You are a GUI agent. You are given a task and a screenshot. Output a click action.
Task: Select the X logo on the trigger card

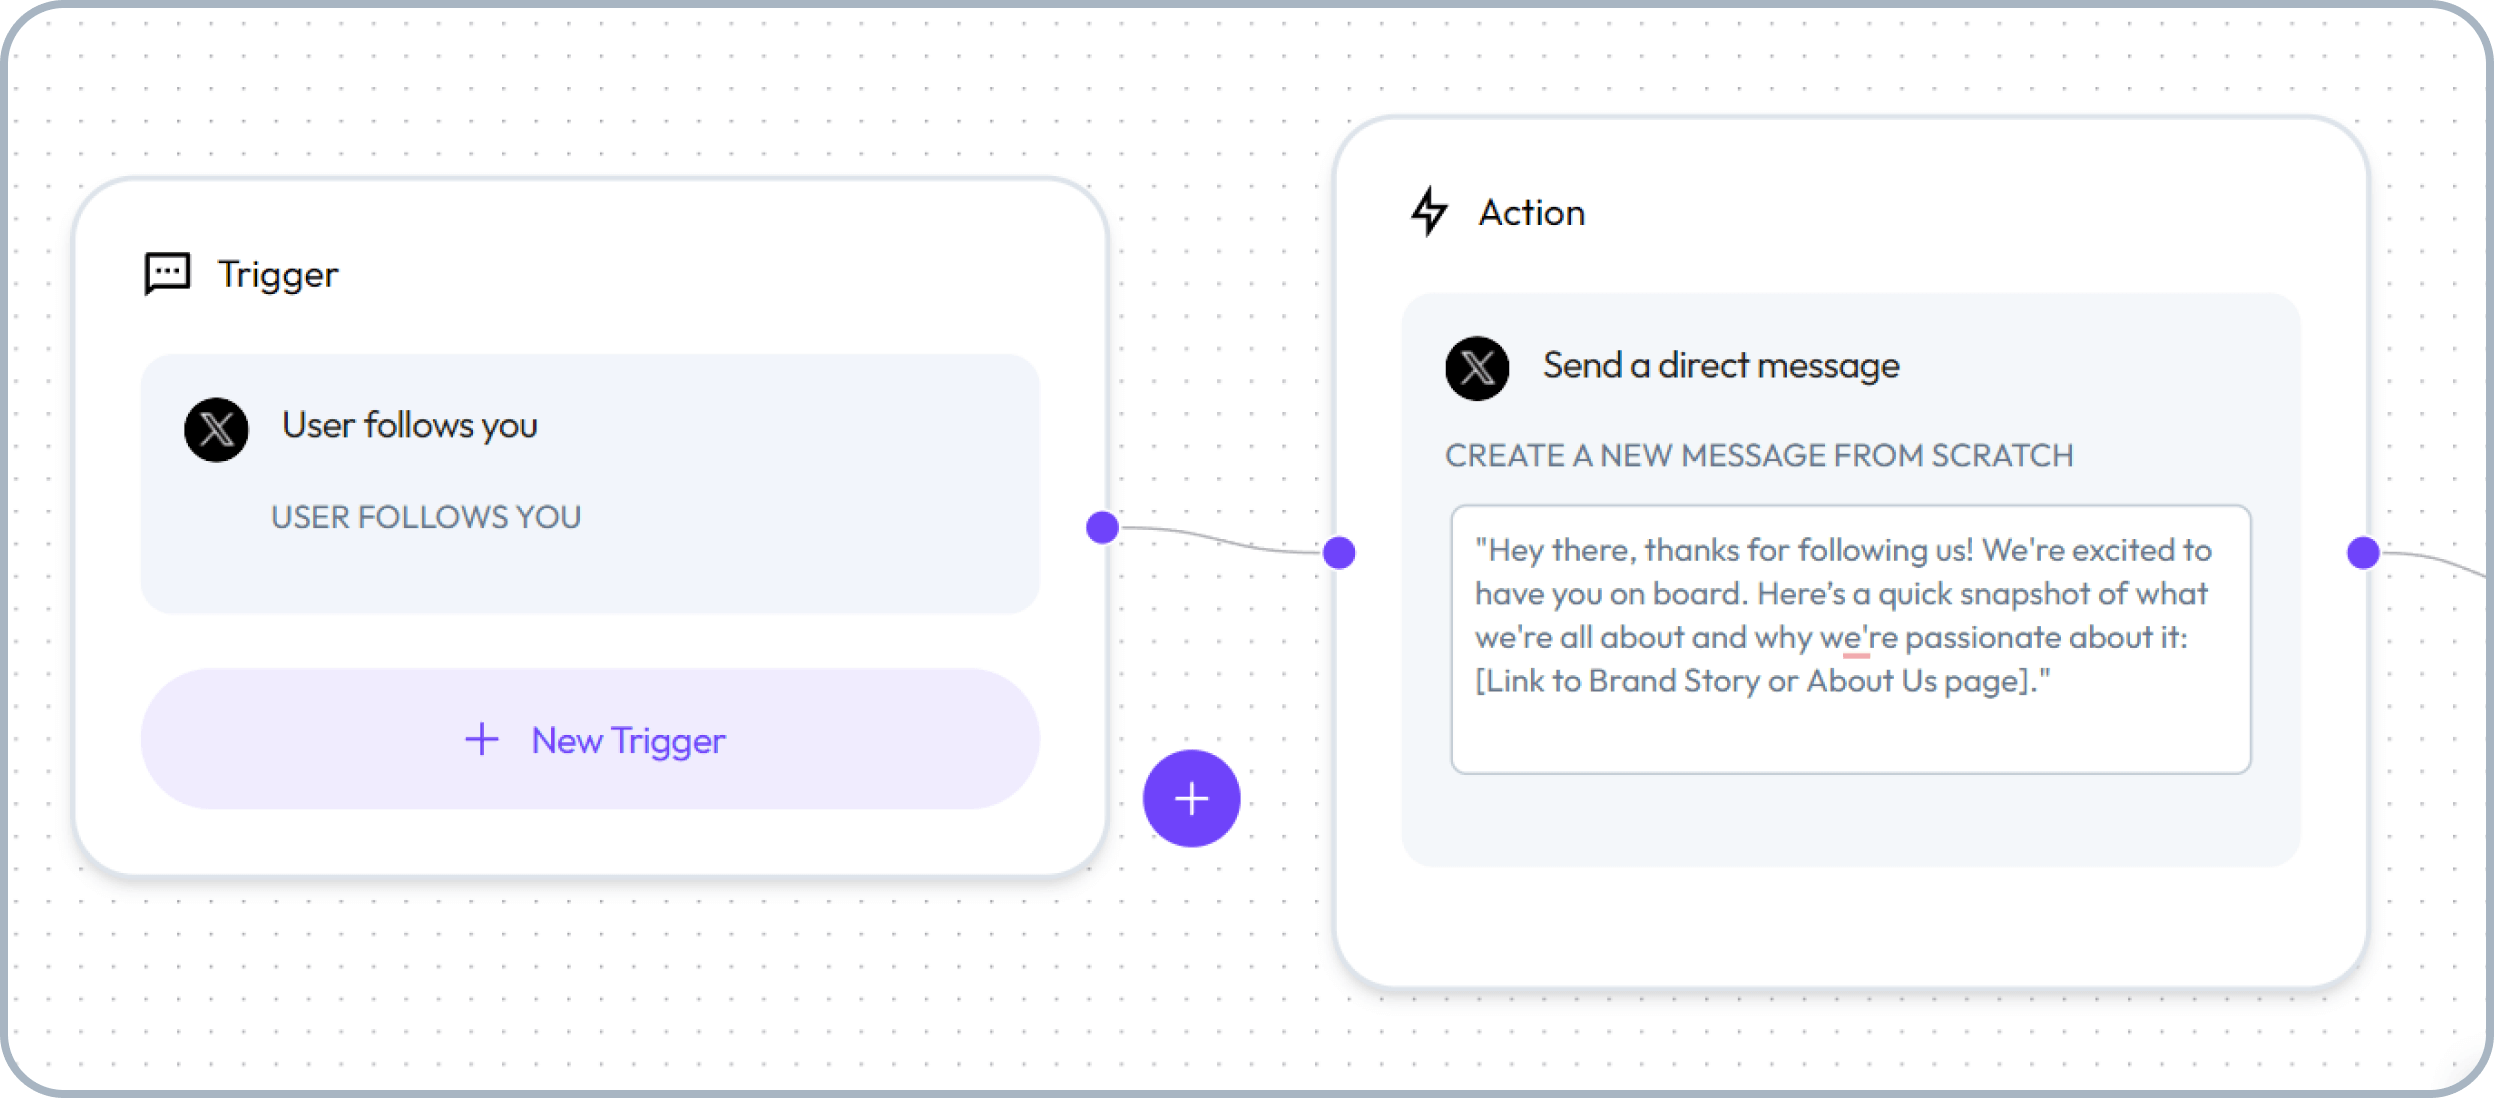point(215,428)
